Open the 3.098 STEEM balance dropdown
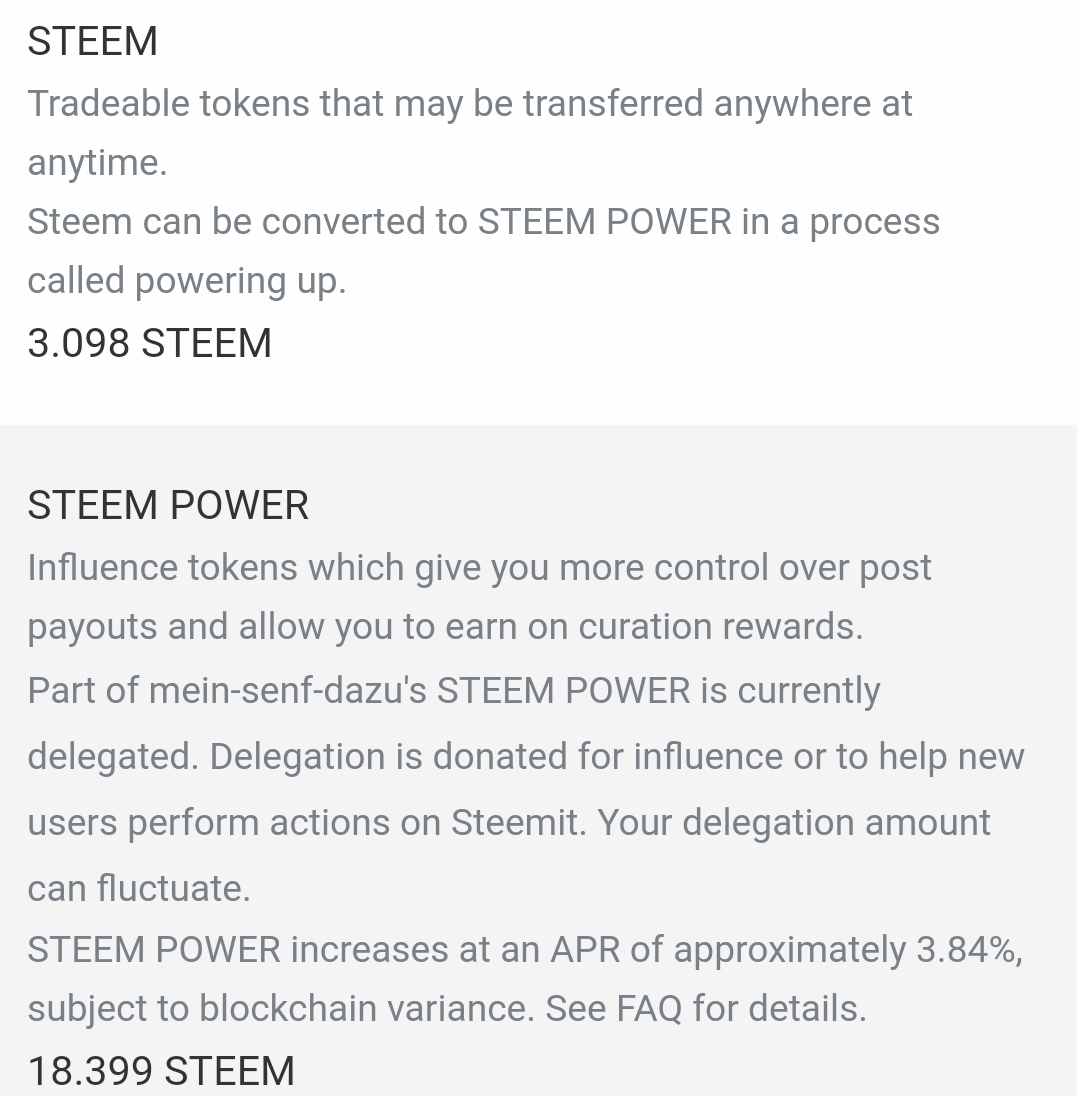Viewport: 1079px width, 1096px height. tap(149, 343)
